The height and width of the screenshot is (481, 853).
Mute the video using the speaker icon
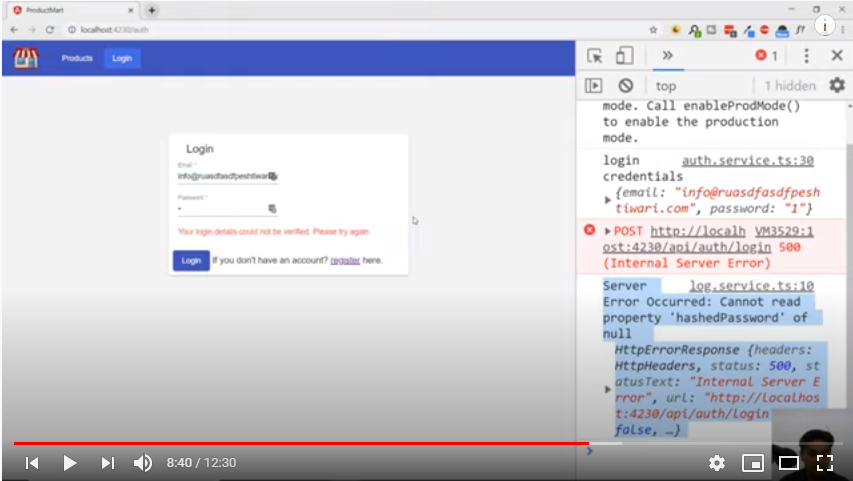pyautogui.click(x=143, y=463)
